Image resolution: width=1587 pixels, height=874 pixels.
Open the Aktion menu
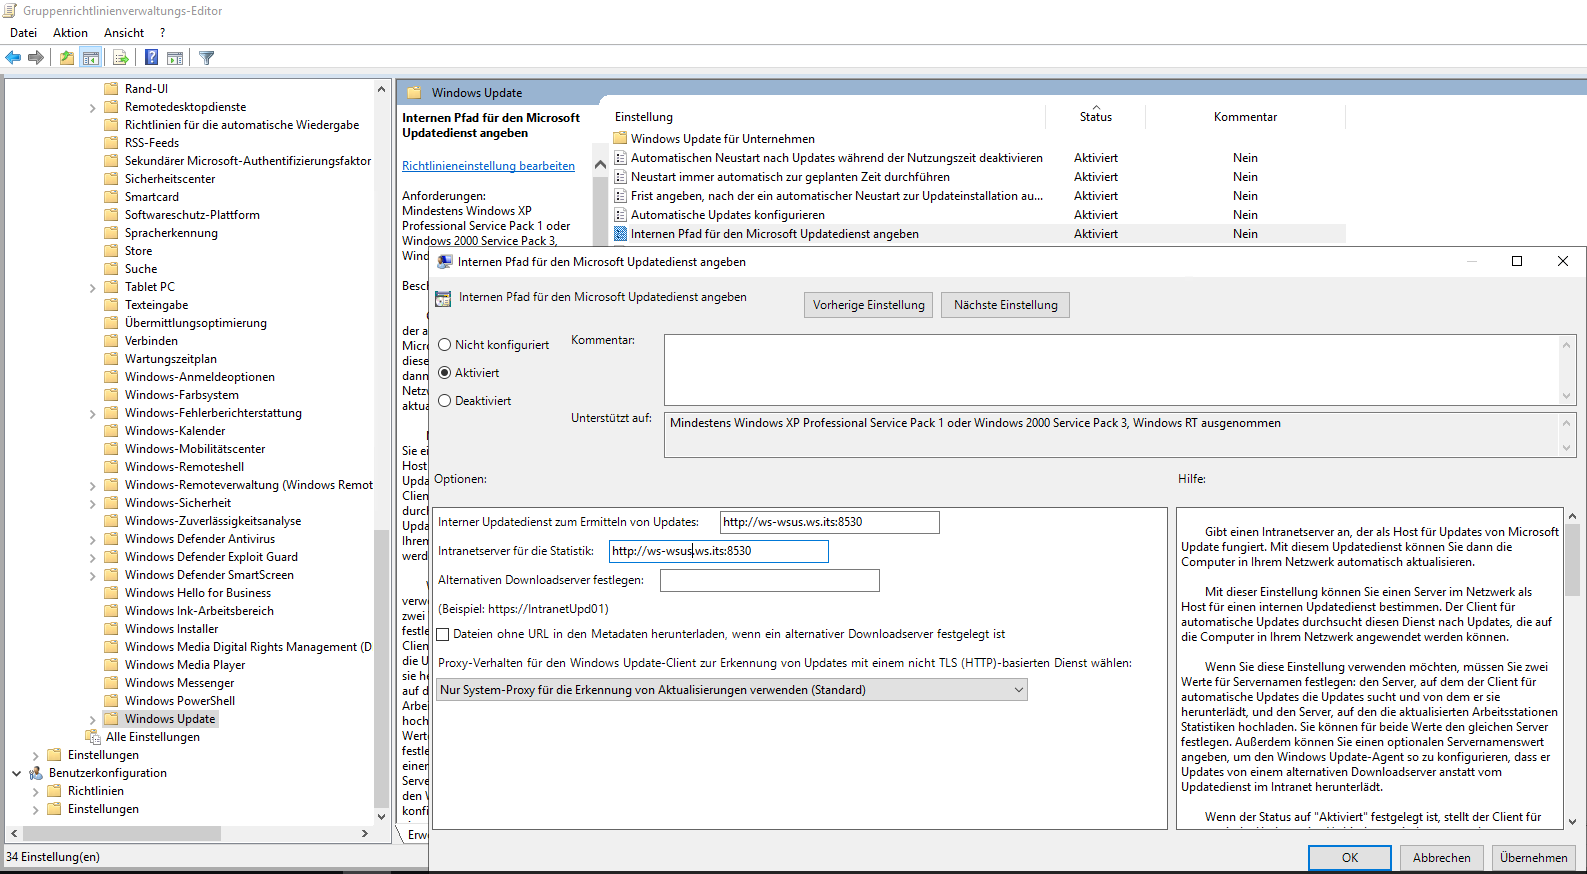71,33
